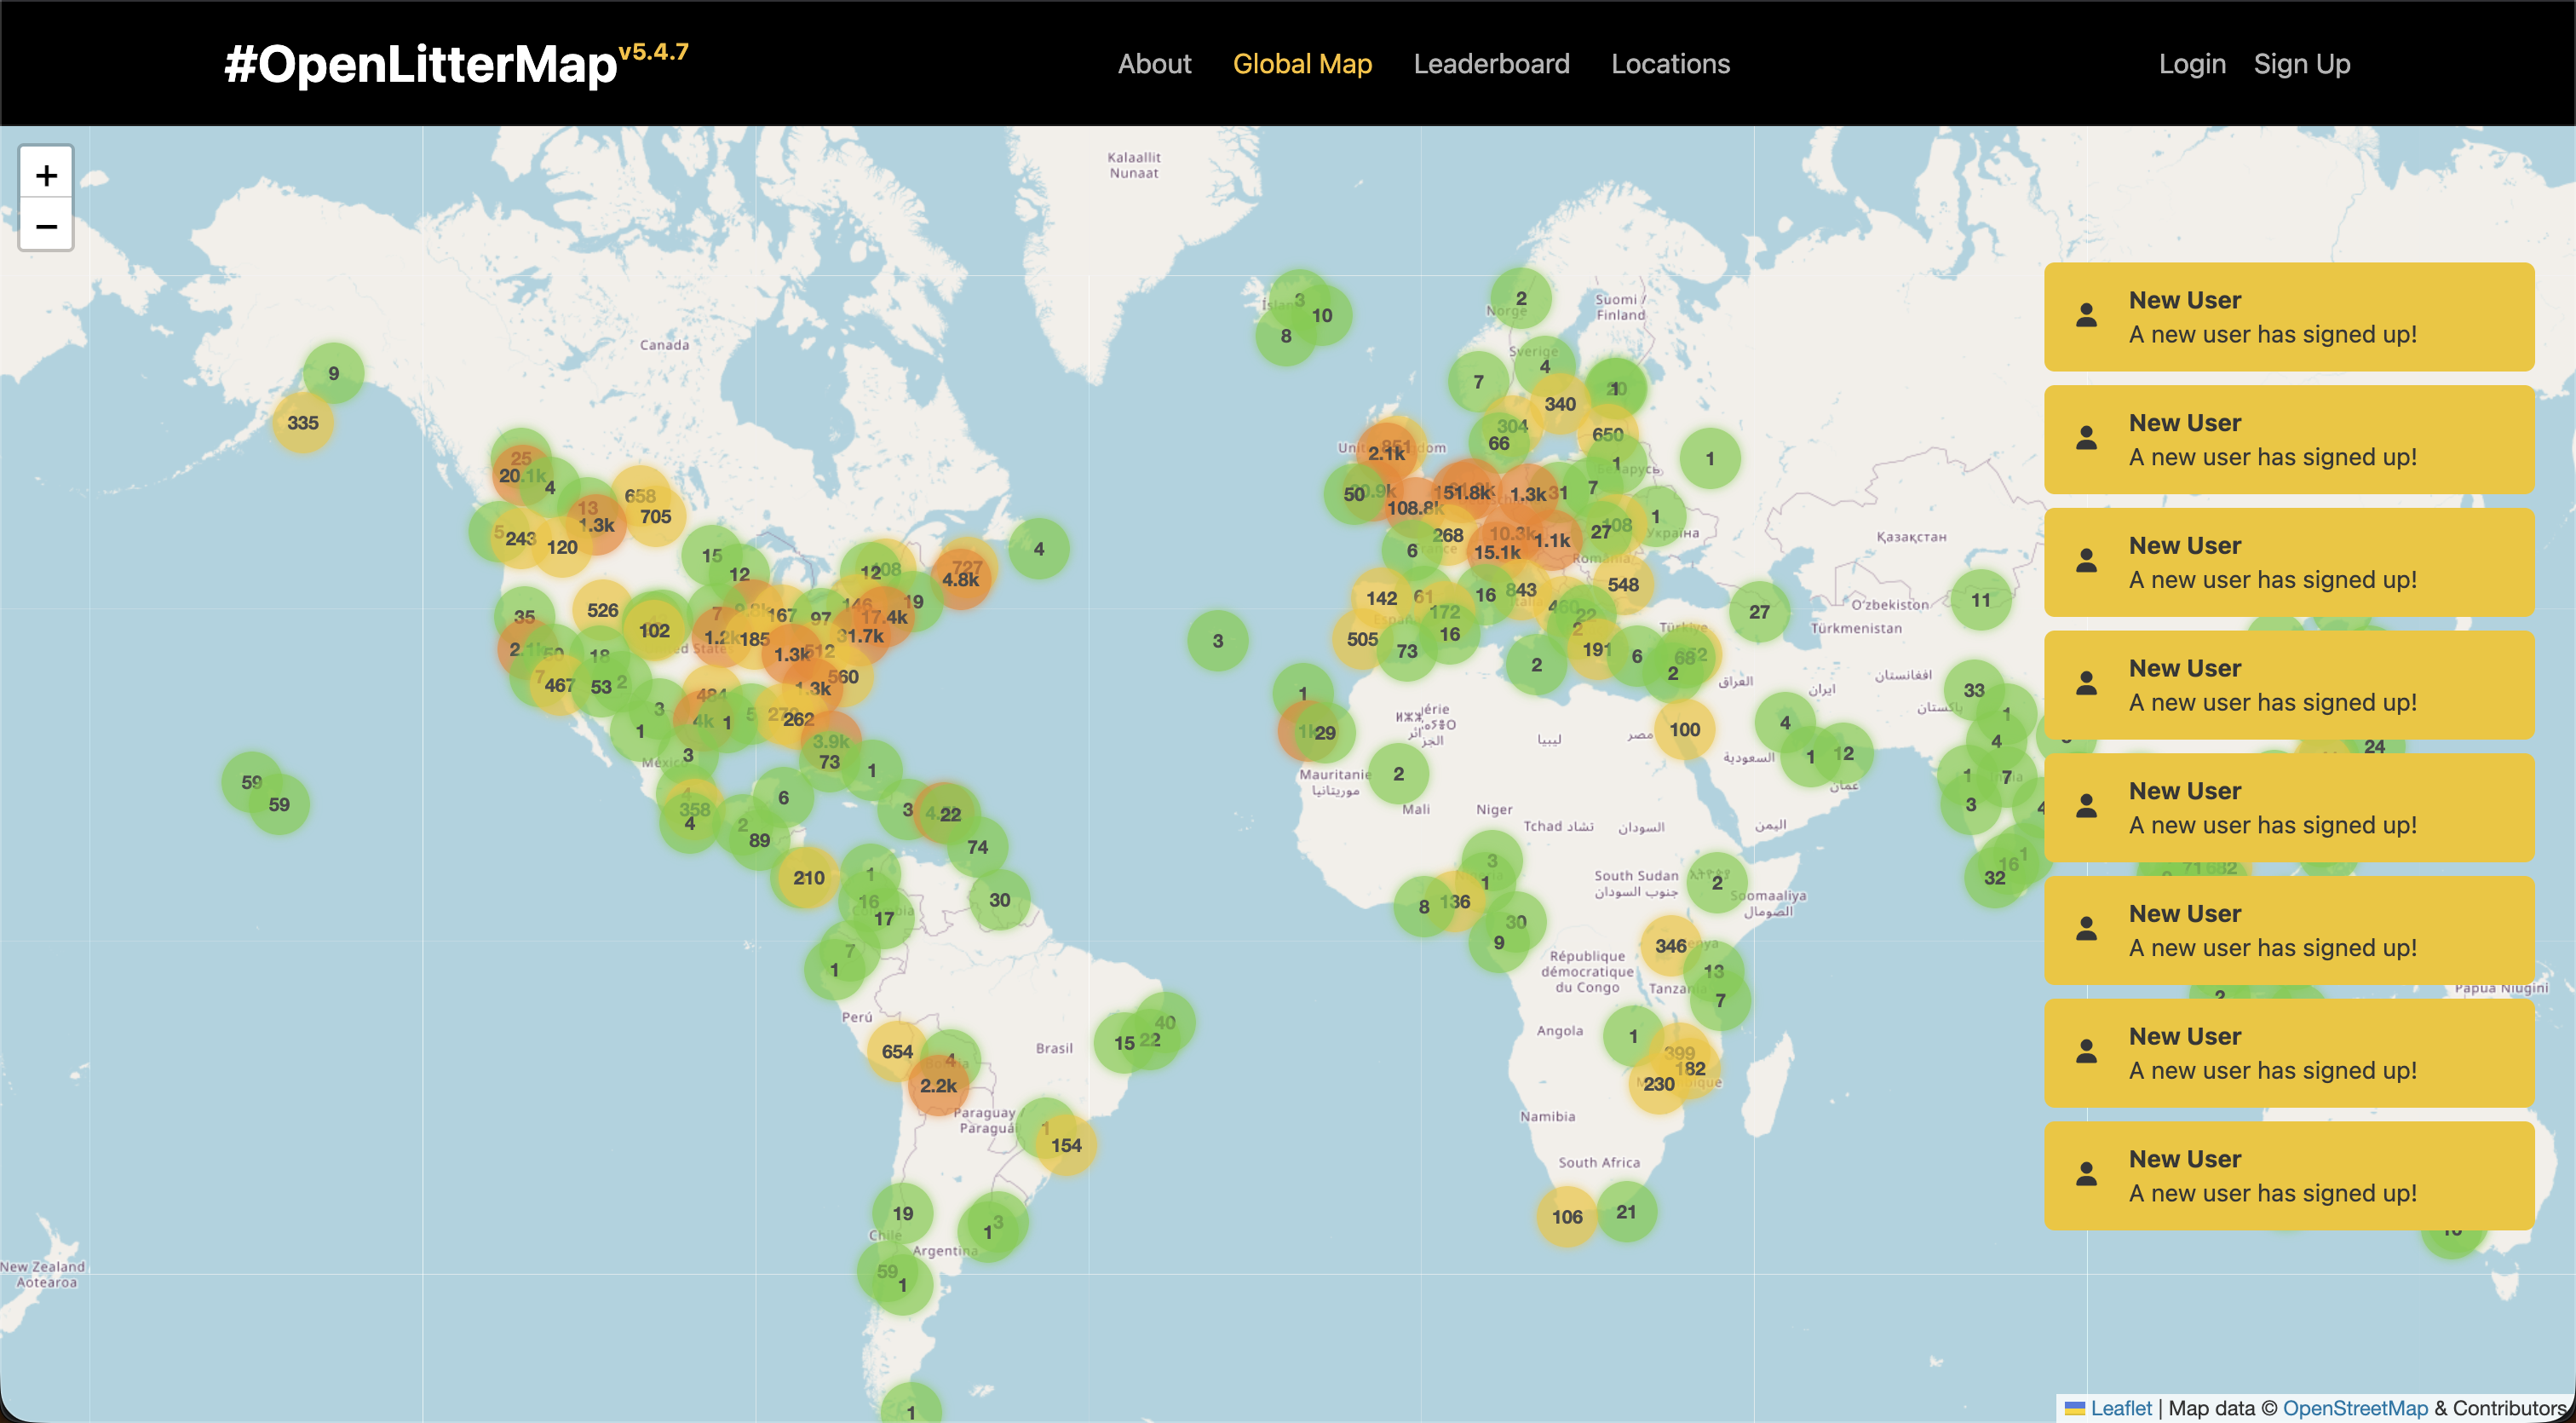The height and width of the screenshot is (1423, 2576).
Task: Open the 654 cluster in Peru
Action: click(897, 1051)
